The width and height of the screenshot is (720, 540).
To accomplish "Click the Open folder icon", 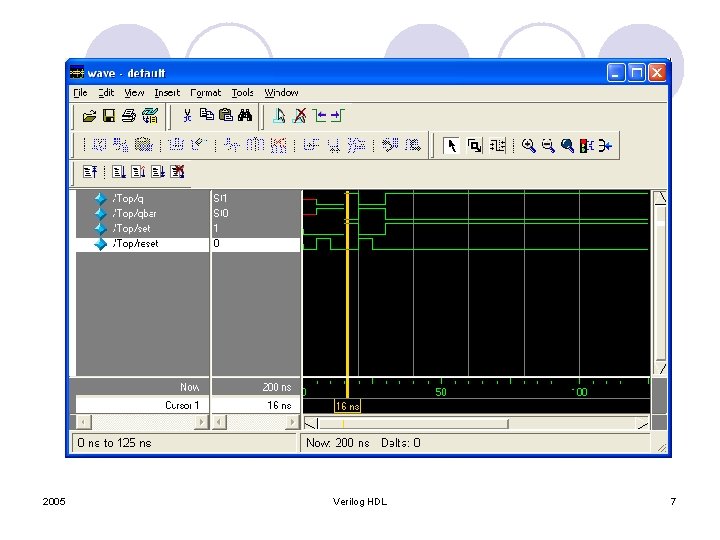I will [x=90, y=116].
